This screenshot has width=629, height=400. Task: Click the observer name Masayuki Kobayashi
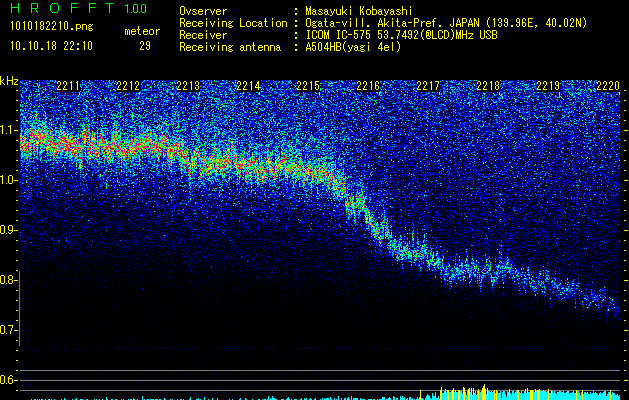click(x=359, y=11)
